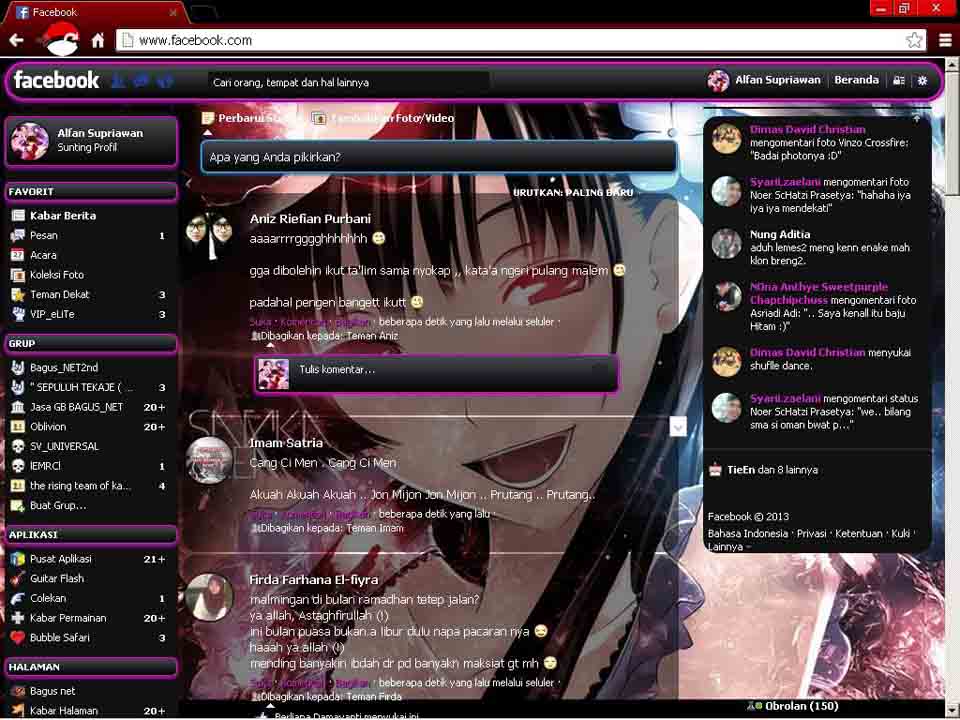
Task: Focus the Cari orang search field
Action: (x=348, y=82)
